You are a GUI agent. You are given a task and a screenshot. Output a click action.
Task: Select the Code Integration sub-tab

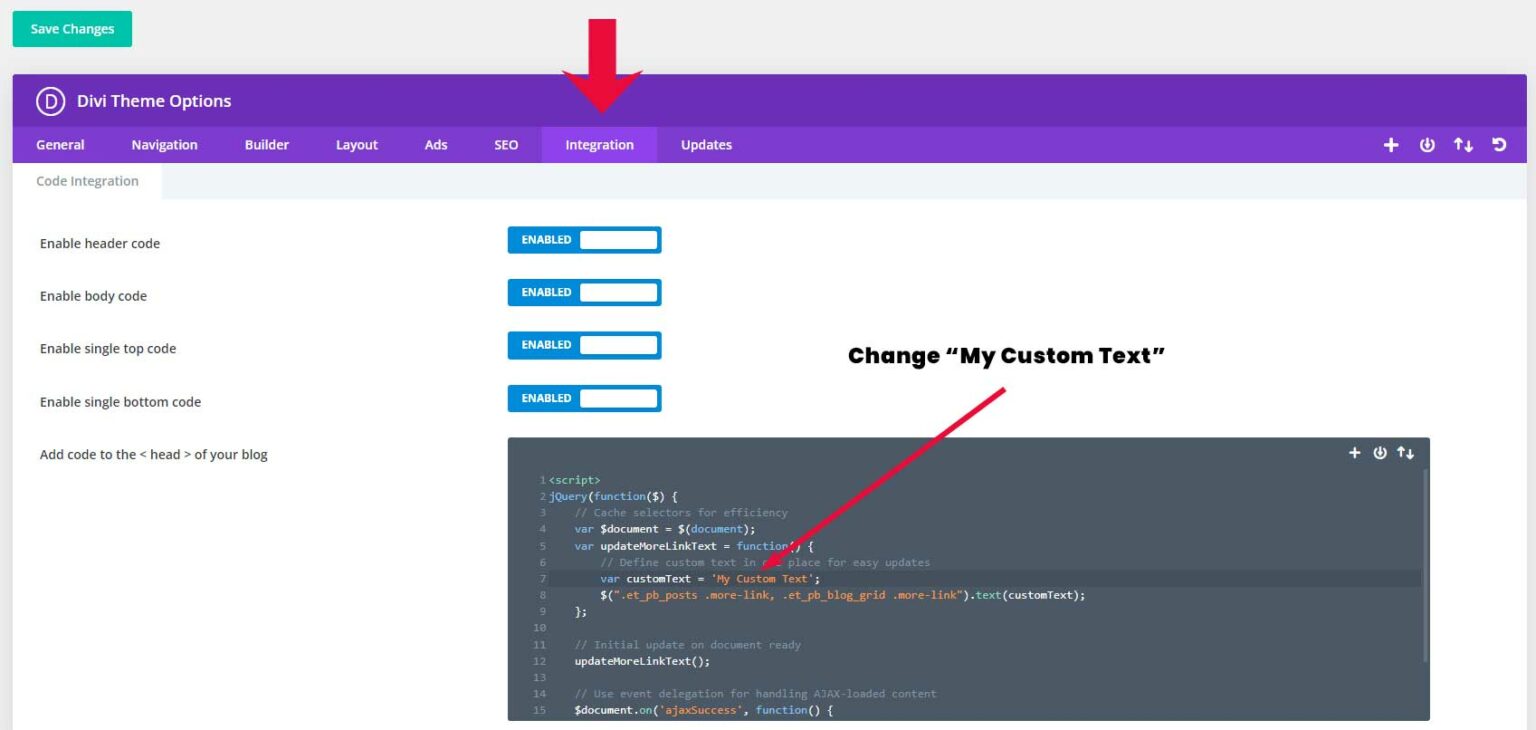click(x=88, y=180)
